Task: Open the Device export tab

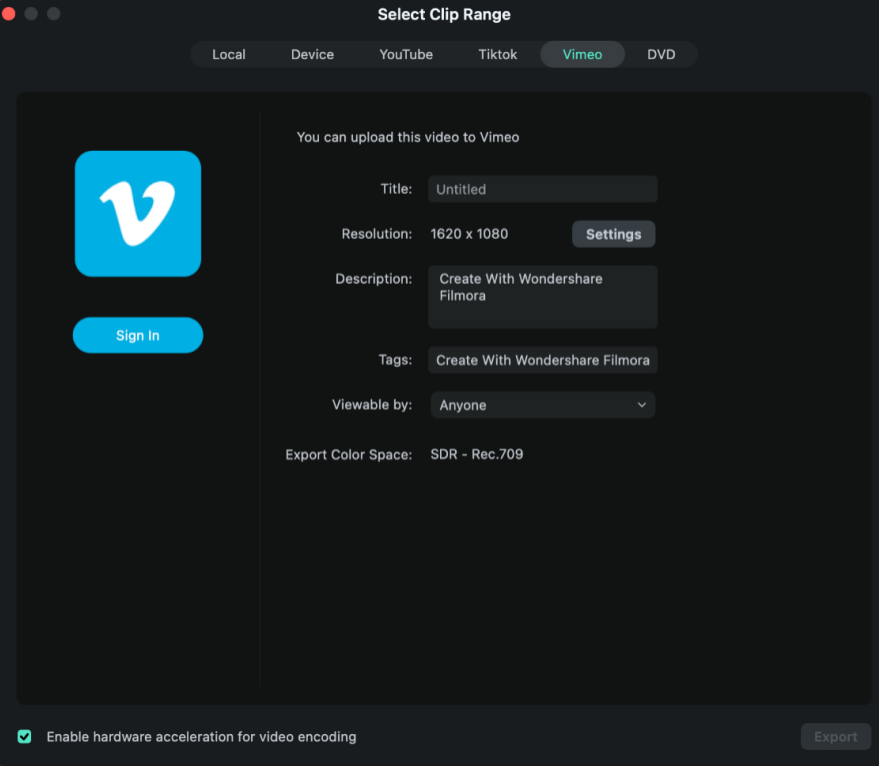Action: (312, 54)
